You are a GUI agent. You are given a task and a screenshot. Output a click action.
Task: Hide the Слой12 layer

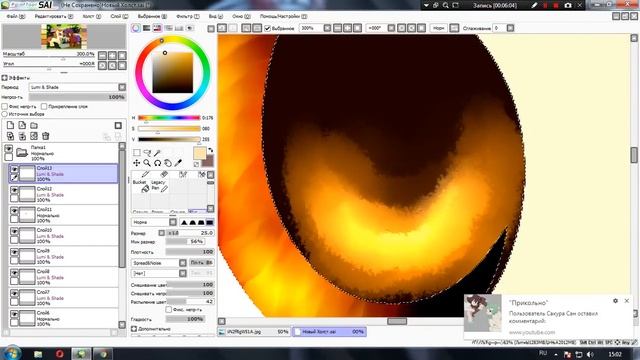pyautogui.click(x=14, y=190)
